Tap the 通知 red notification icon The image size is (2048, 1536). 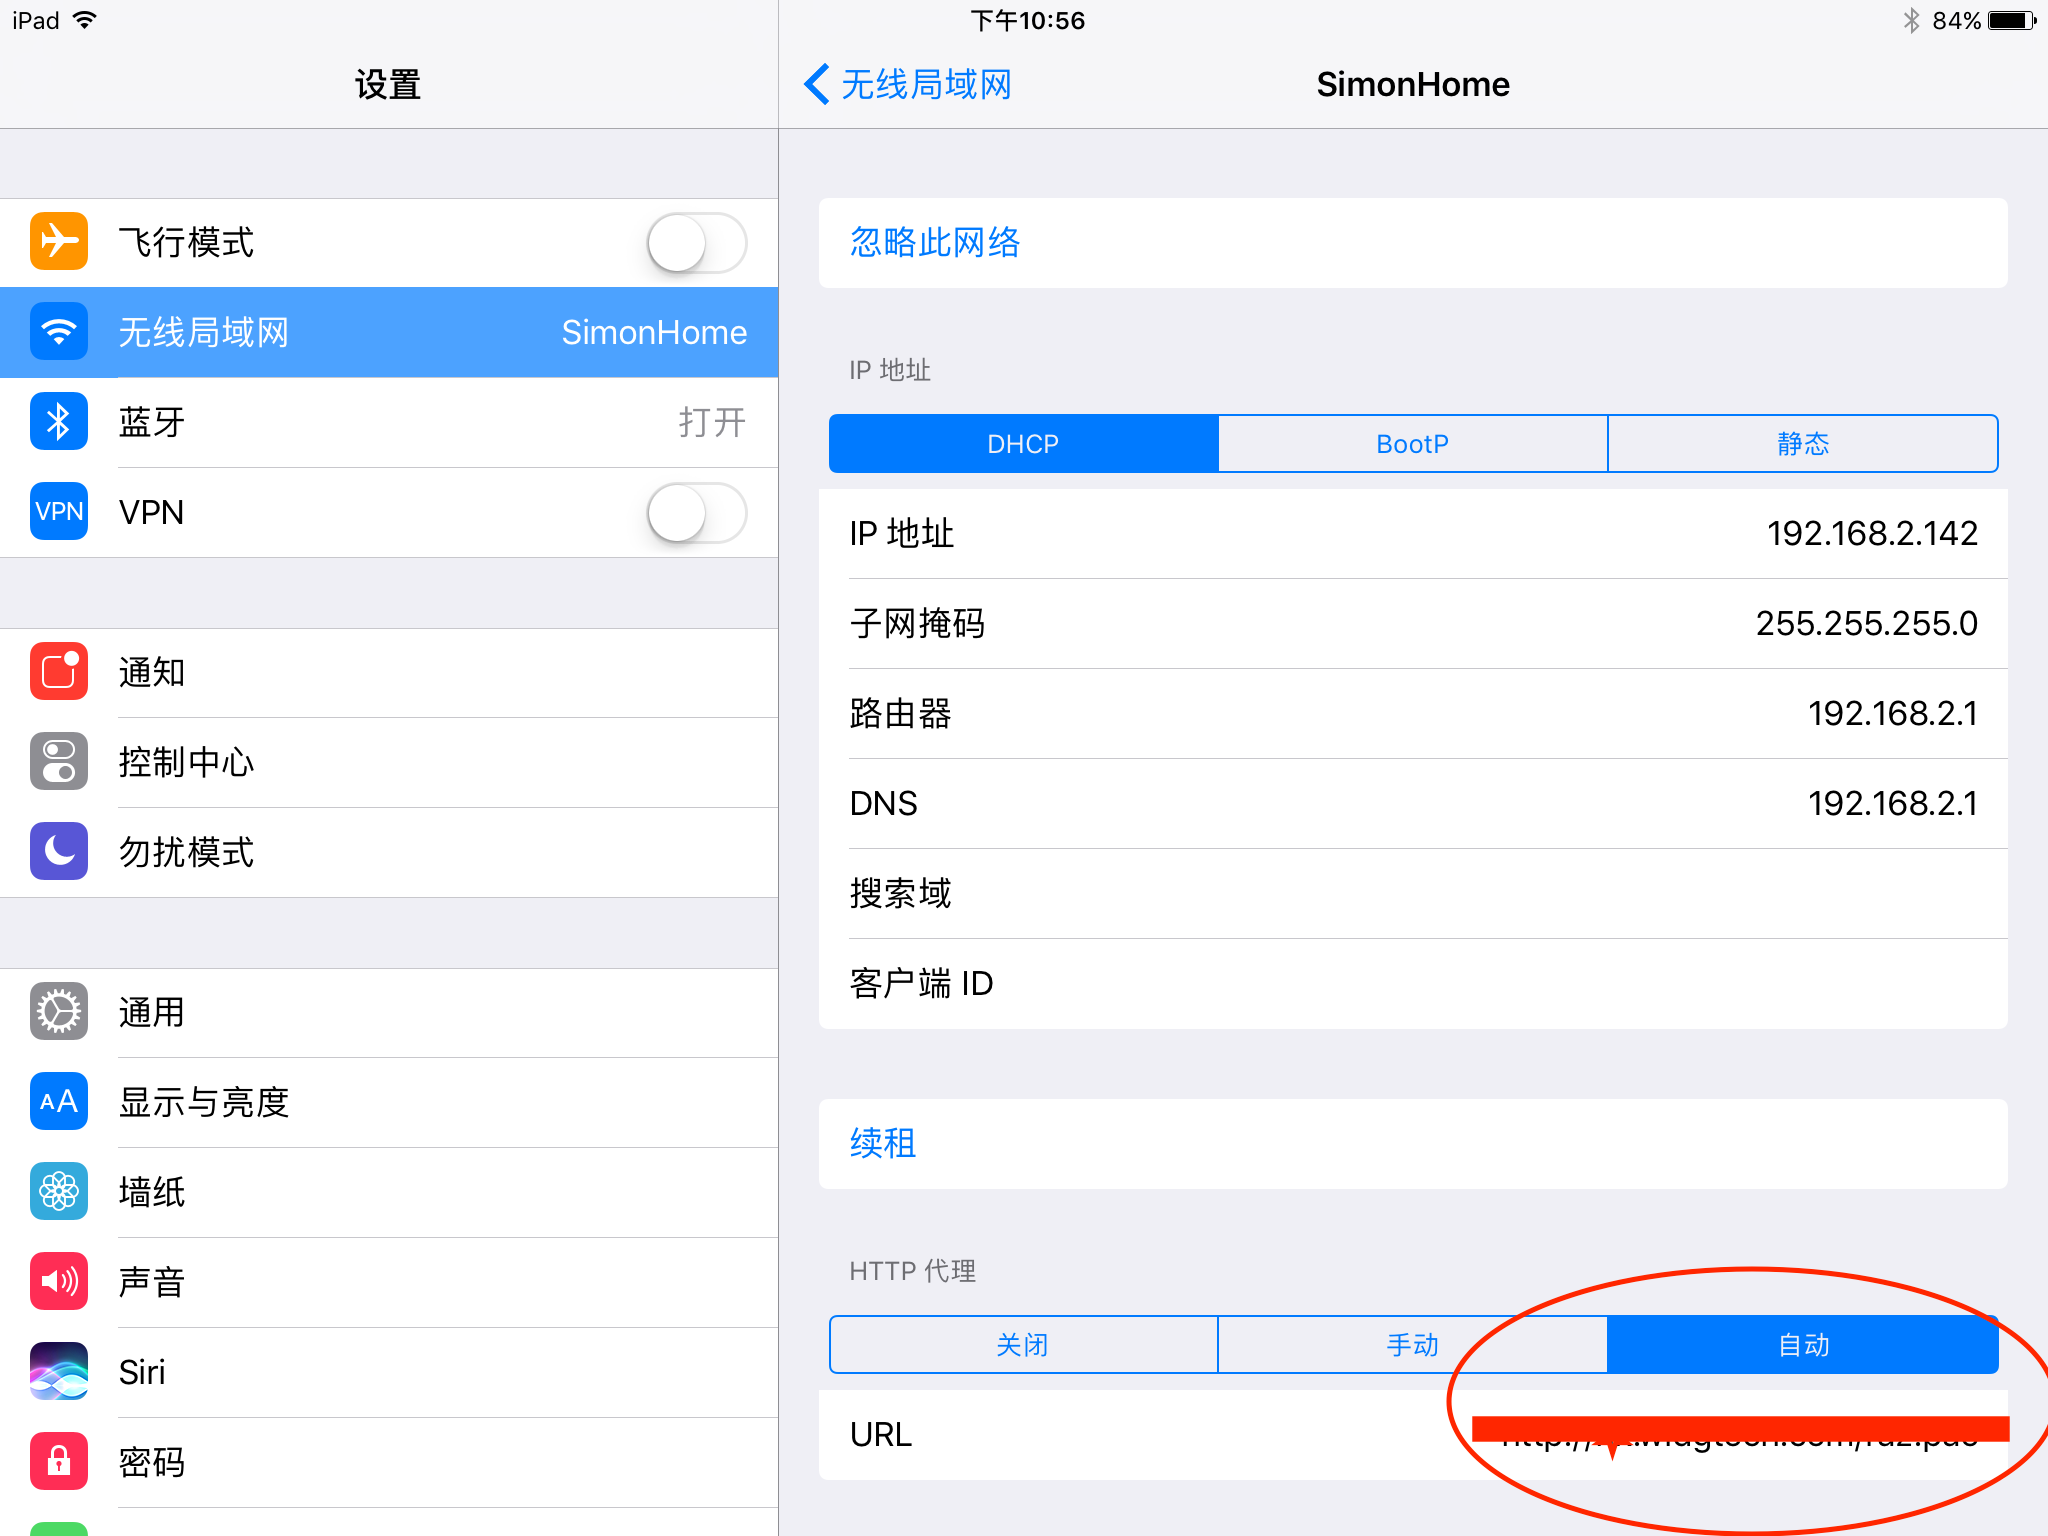[59, 672]
